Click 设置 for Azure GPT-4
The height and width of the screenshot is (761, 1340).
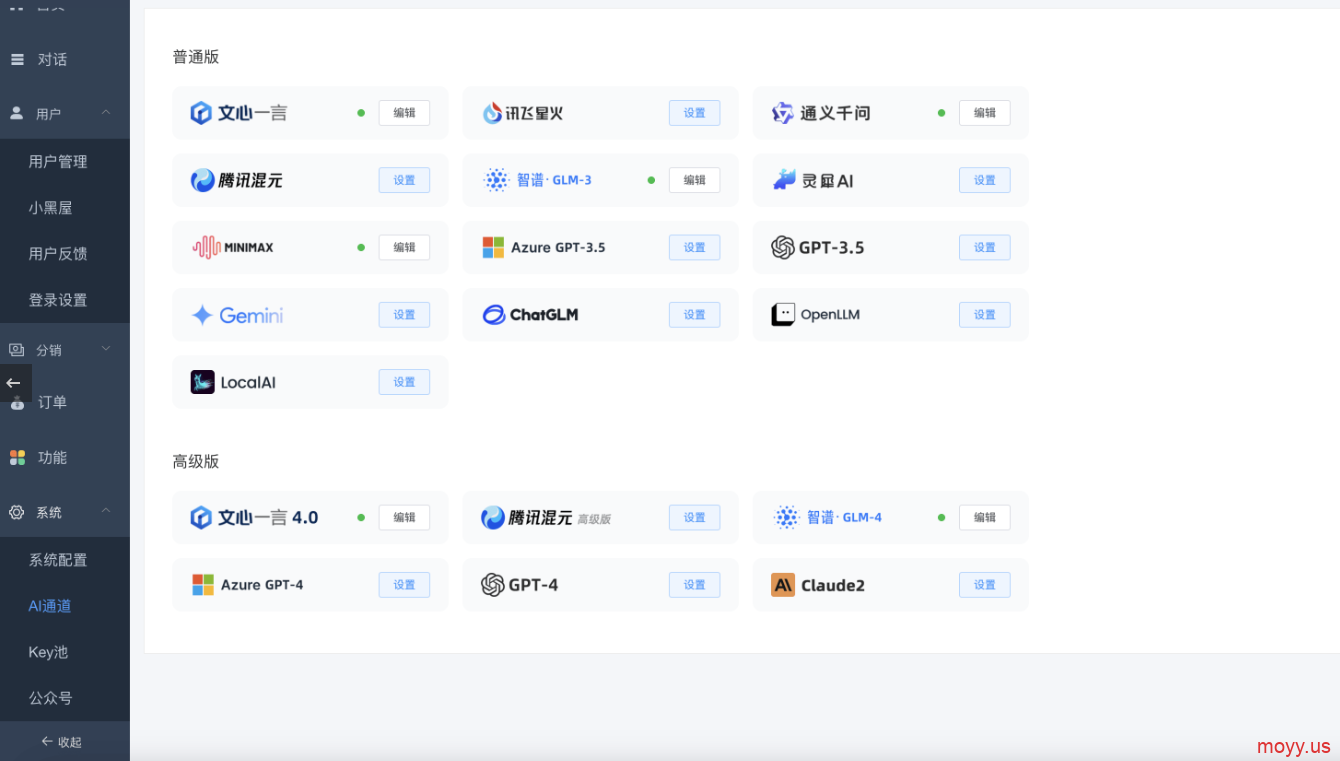(x=404, y=585)
